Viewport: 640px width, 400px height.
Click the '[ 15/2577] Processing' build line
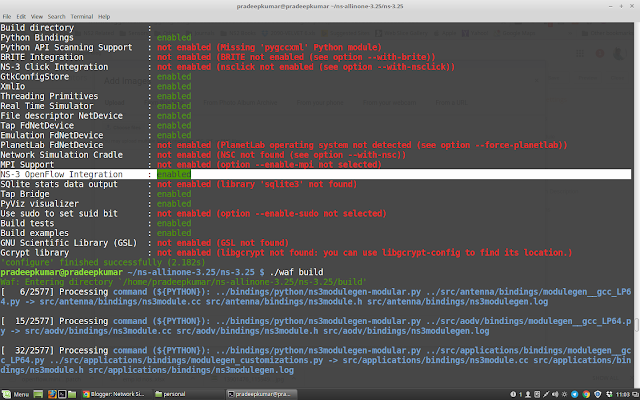(x=316, y=326)
